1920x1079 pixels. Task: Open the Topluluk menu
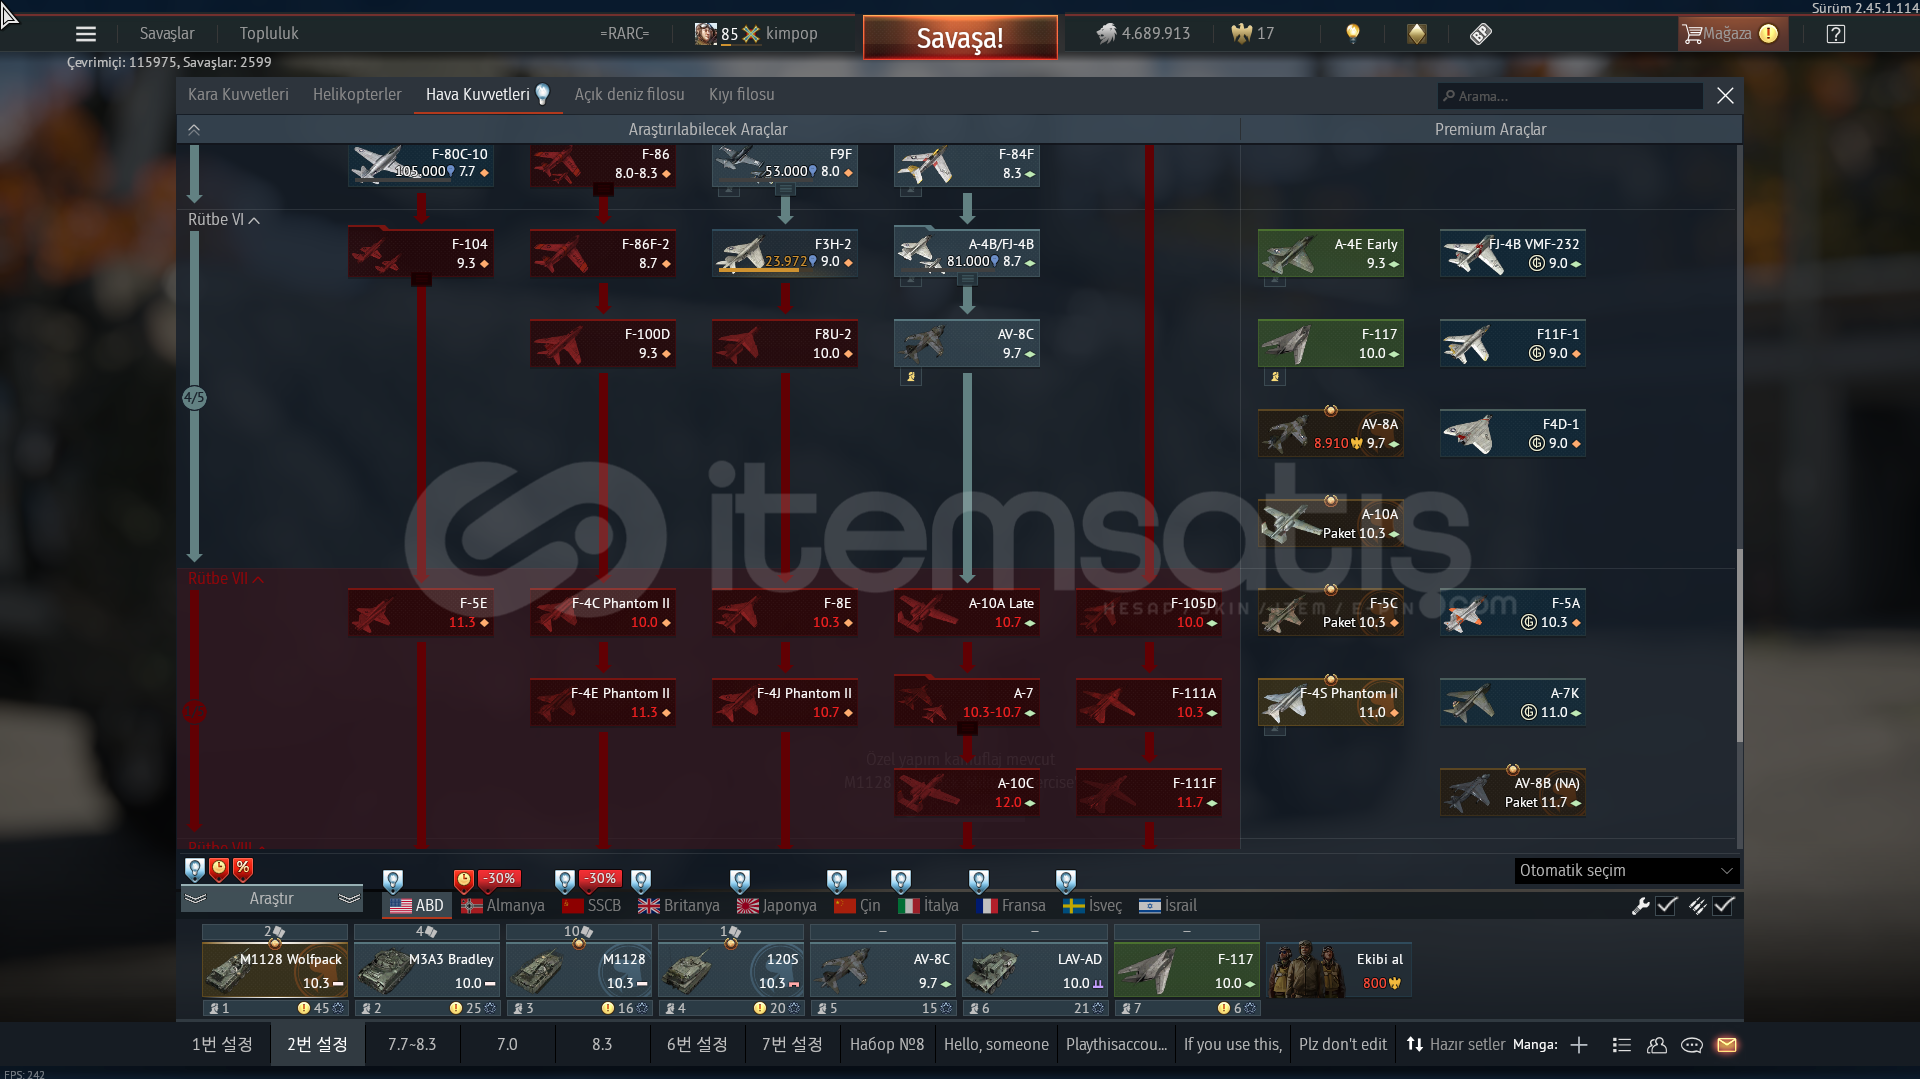point(269,34)
